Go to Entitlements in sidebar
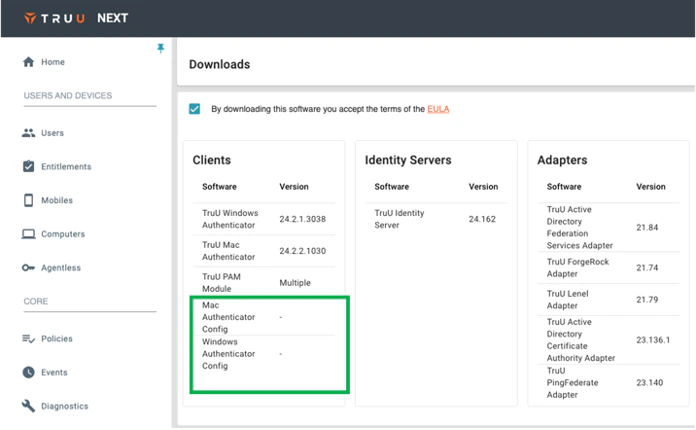The image size is (696, 430). pos(66,167)
